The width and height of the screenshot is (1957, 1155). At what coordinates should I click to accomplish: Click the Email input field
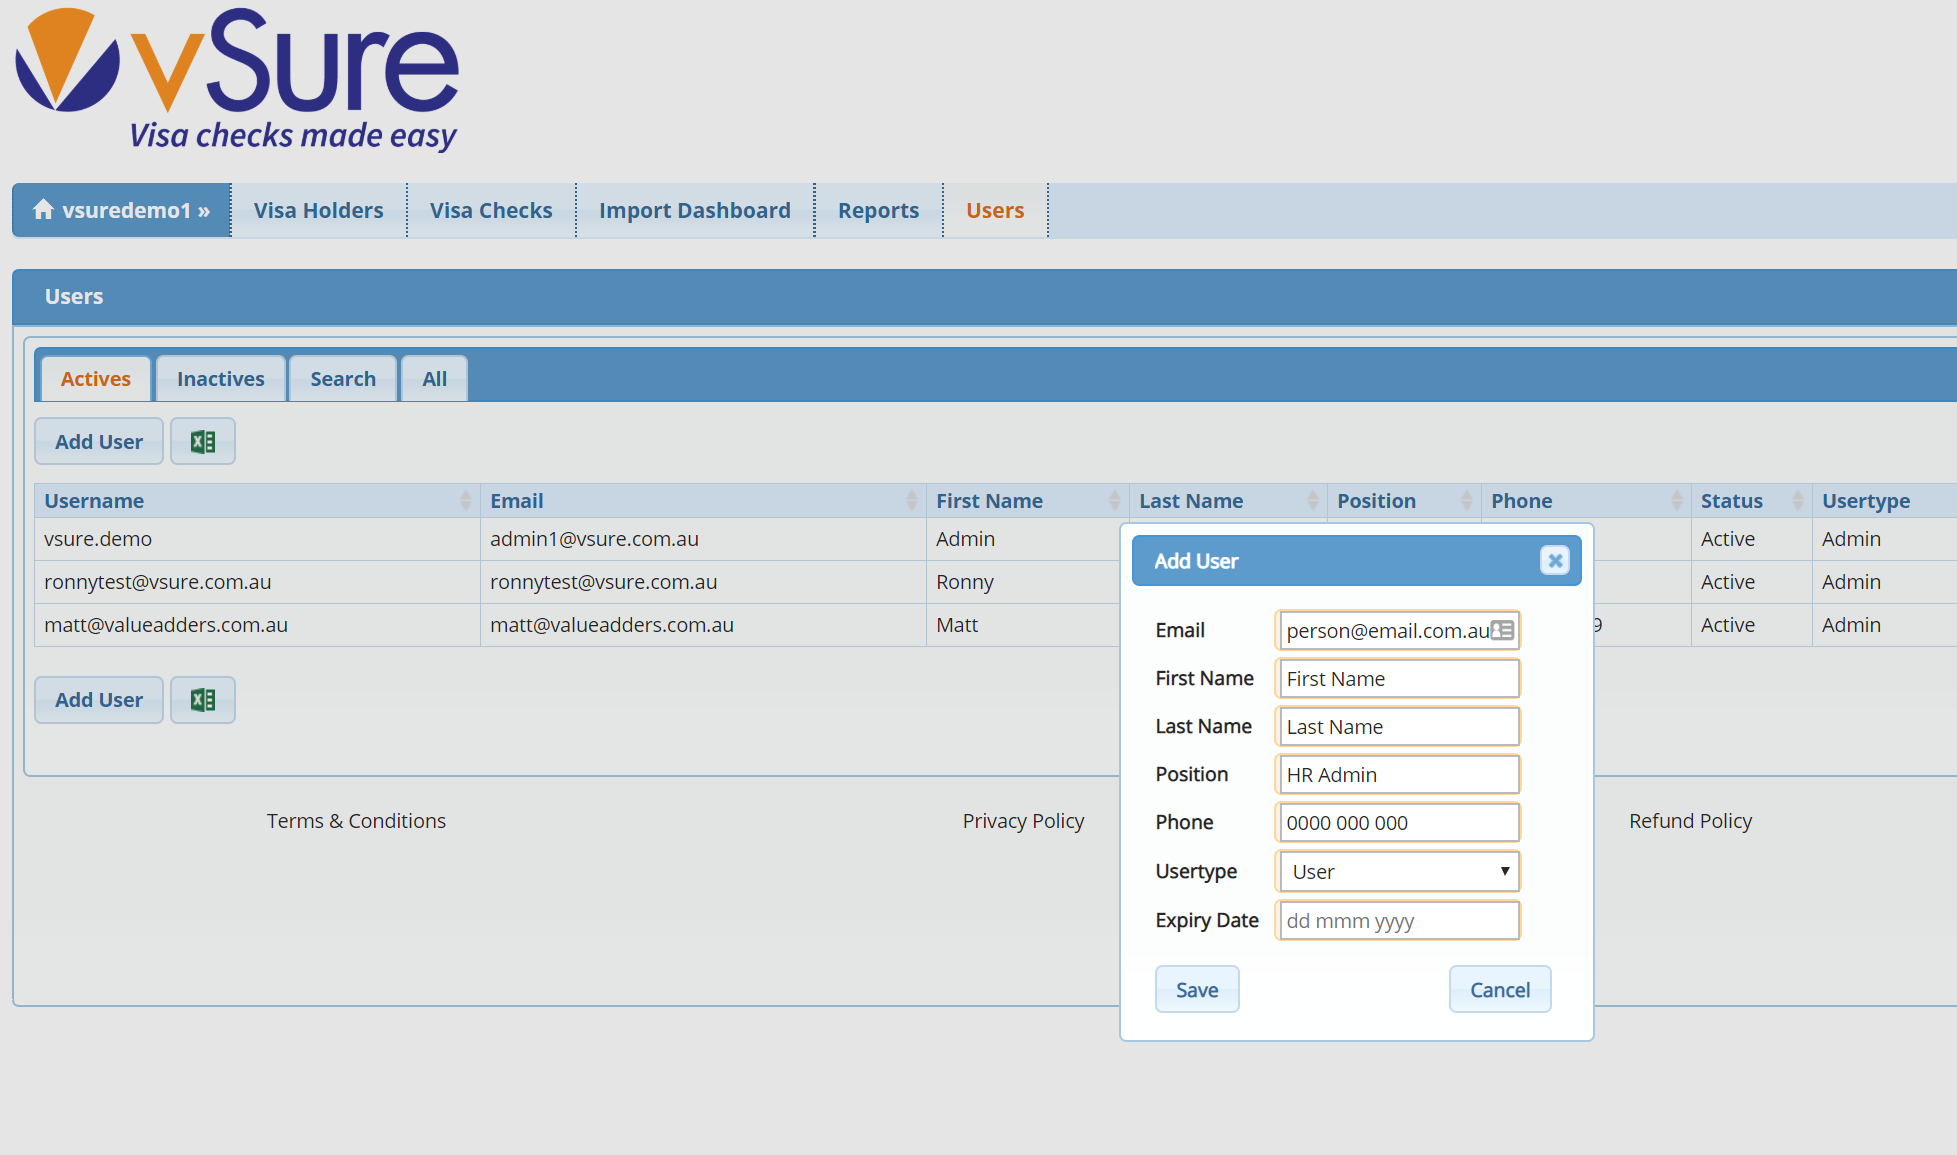coord(1398,630)
